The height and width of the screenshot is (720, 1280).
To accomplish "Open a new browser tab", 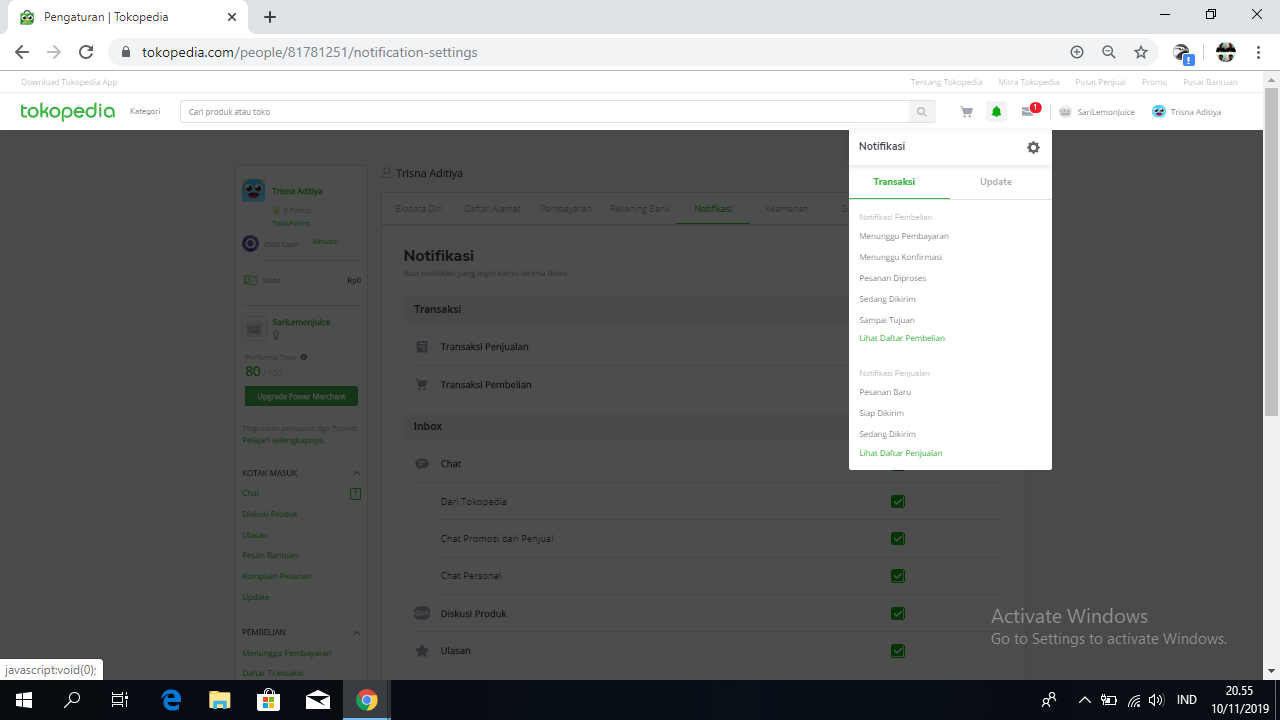I will click(270, 17).
